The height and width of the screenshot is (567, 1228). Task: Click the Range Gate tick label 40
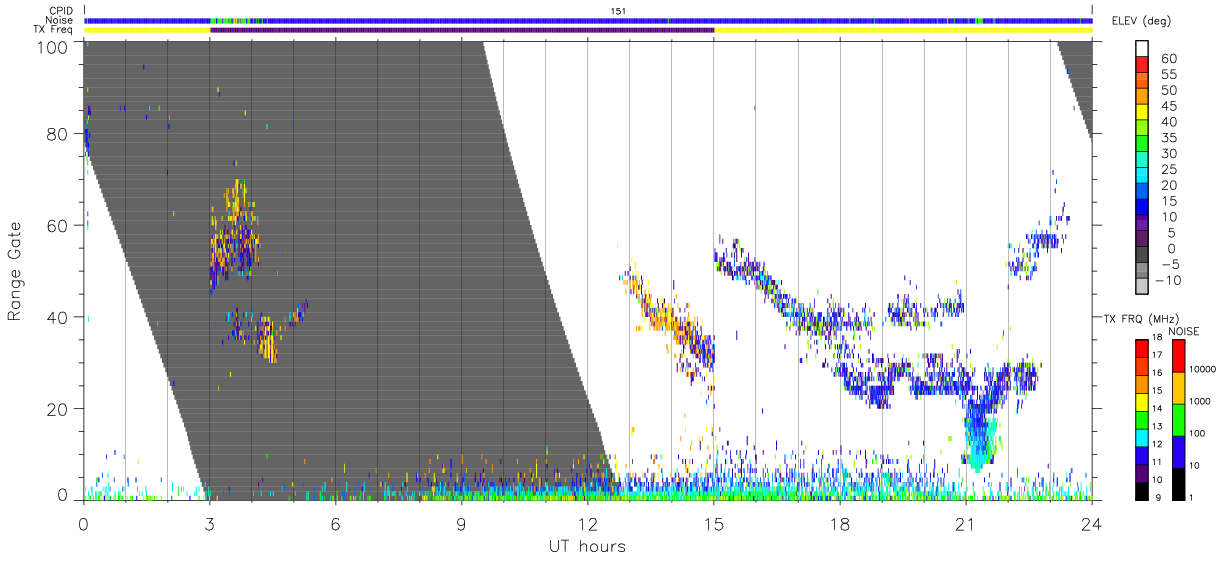click(60, 317)
